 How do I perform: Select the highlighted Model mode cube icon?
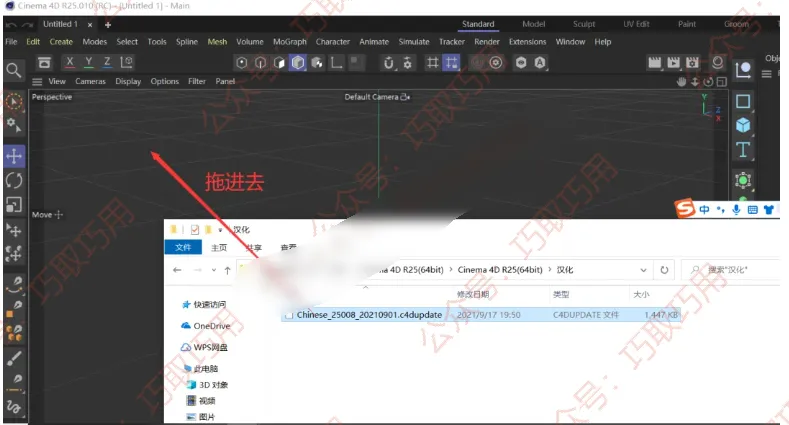point(298,62)
